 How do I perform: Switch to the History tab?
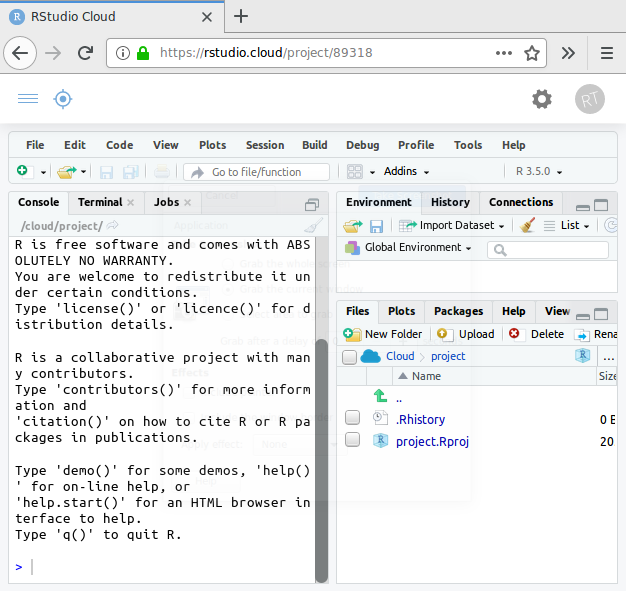click(450, 202)
